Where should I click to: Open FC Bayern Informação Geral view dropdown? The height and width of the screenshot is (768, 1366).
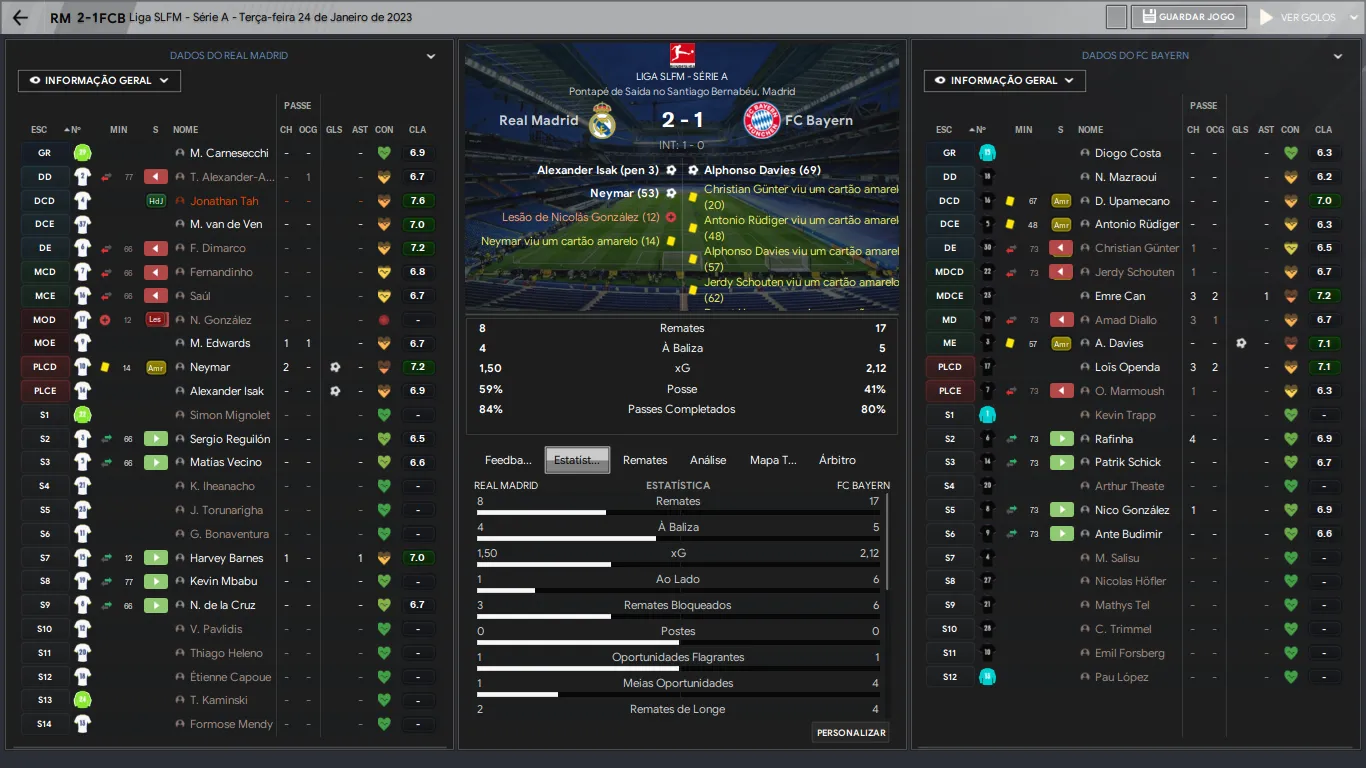[1005, 80]
